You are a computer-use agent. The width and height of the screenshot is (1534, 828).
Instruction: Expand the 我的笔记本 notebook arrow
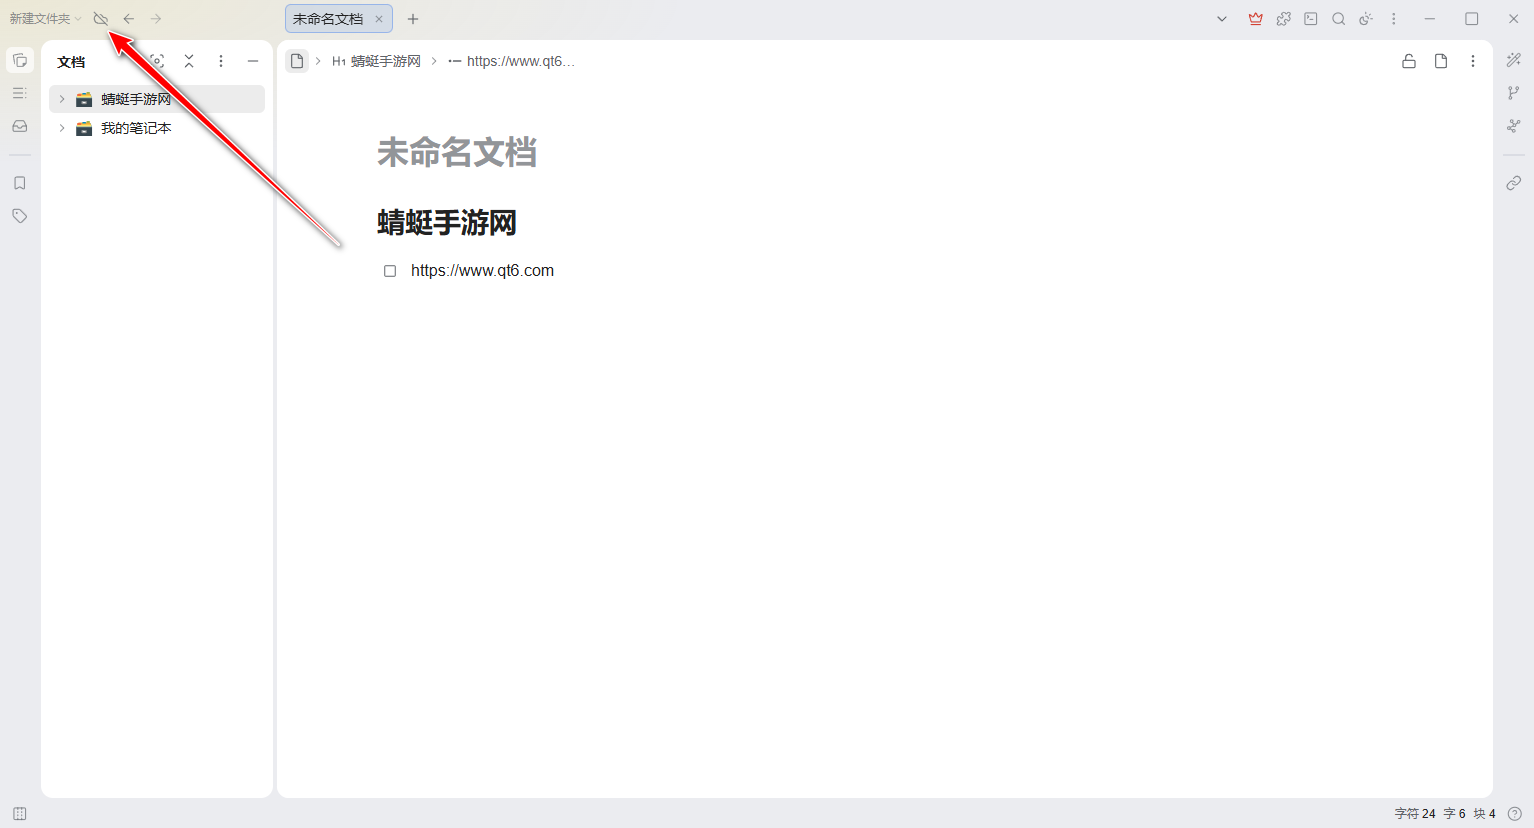62,128
